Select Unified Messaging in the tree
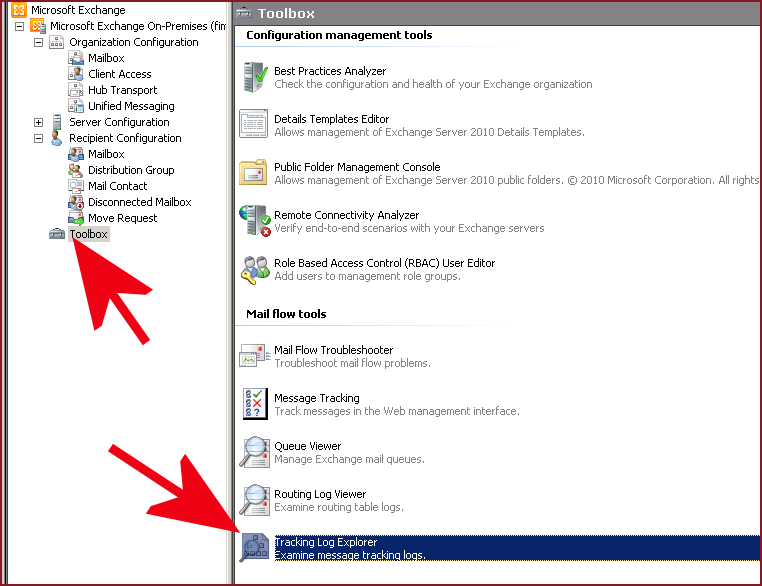 (x=131, y=106)
